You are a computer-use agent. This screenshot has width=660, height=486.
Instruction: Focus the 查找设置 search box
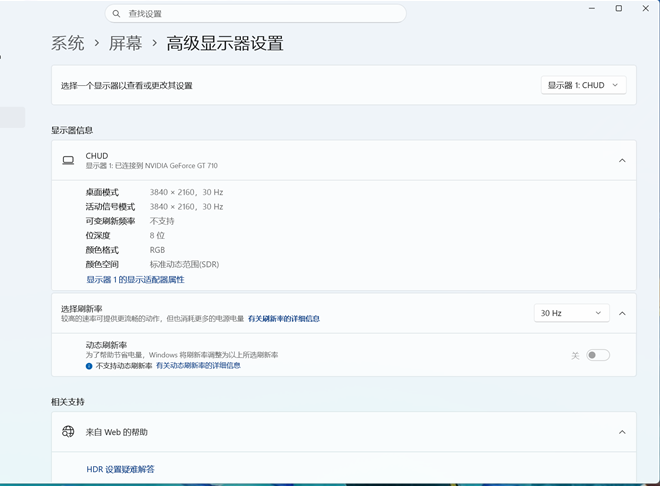point(255,13)
